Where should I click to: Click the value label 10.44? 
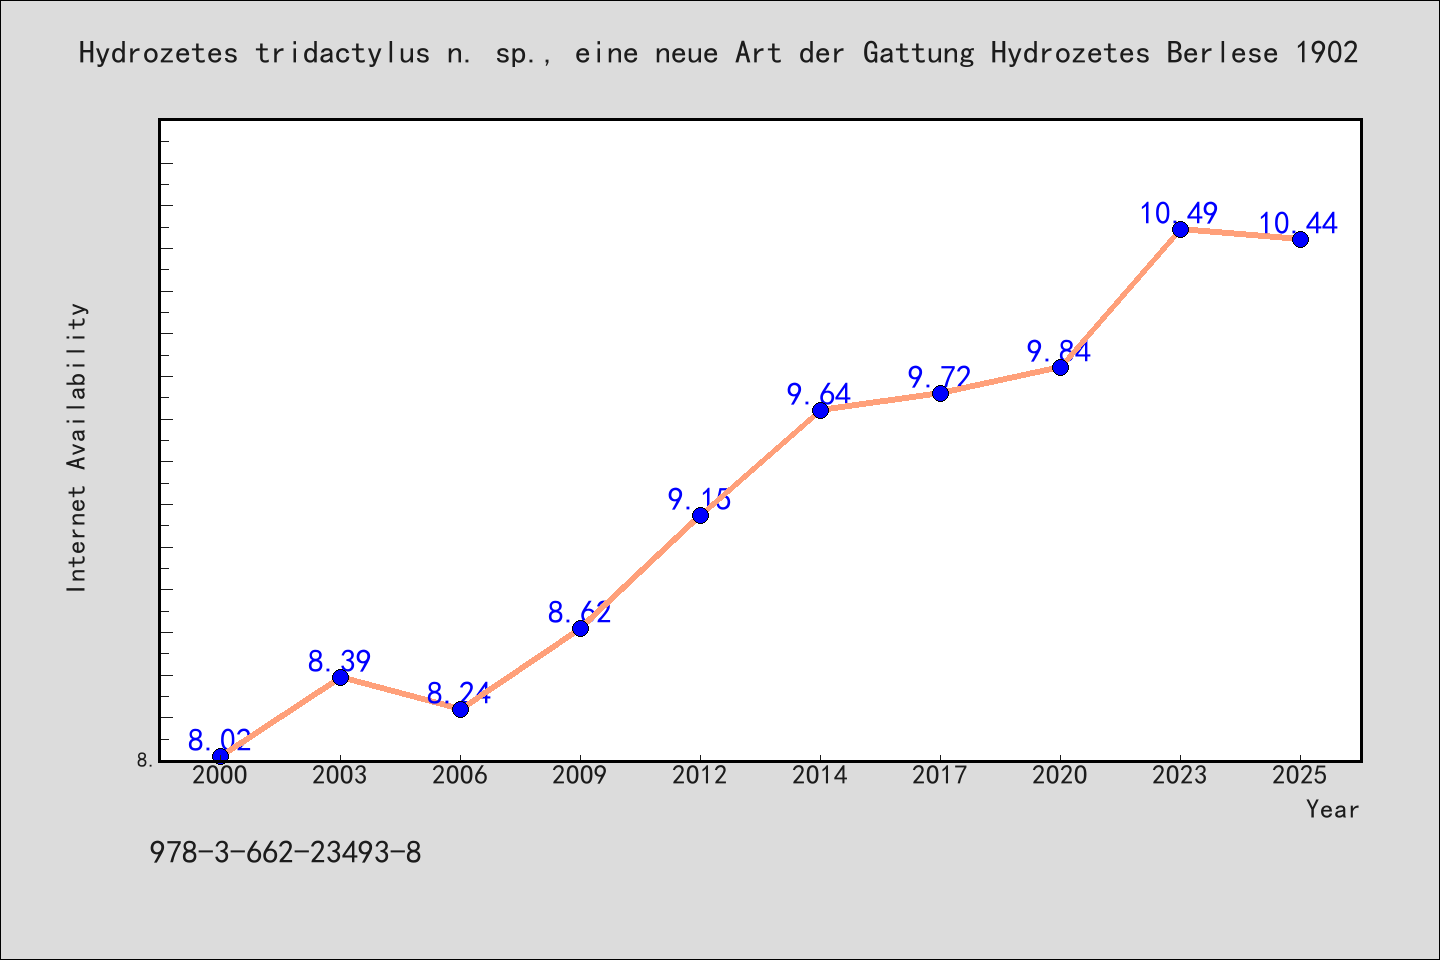1298,223
